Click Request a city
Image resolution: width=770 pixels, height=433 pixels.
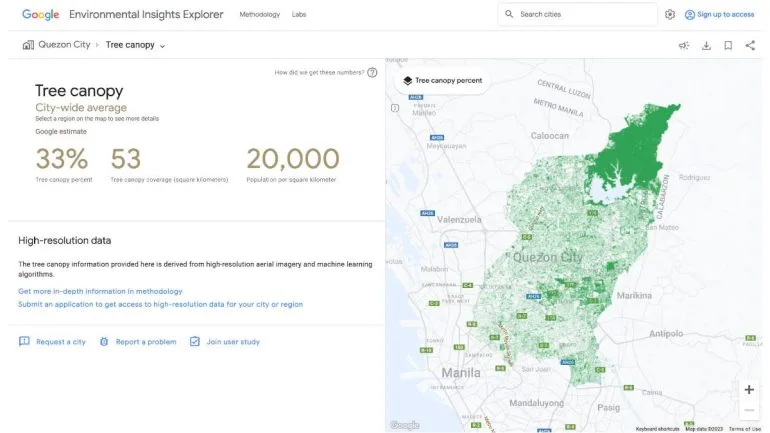tap(60, 342)
